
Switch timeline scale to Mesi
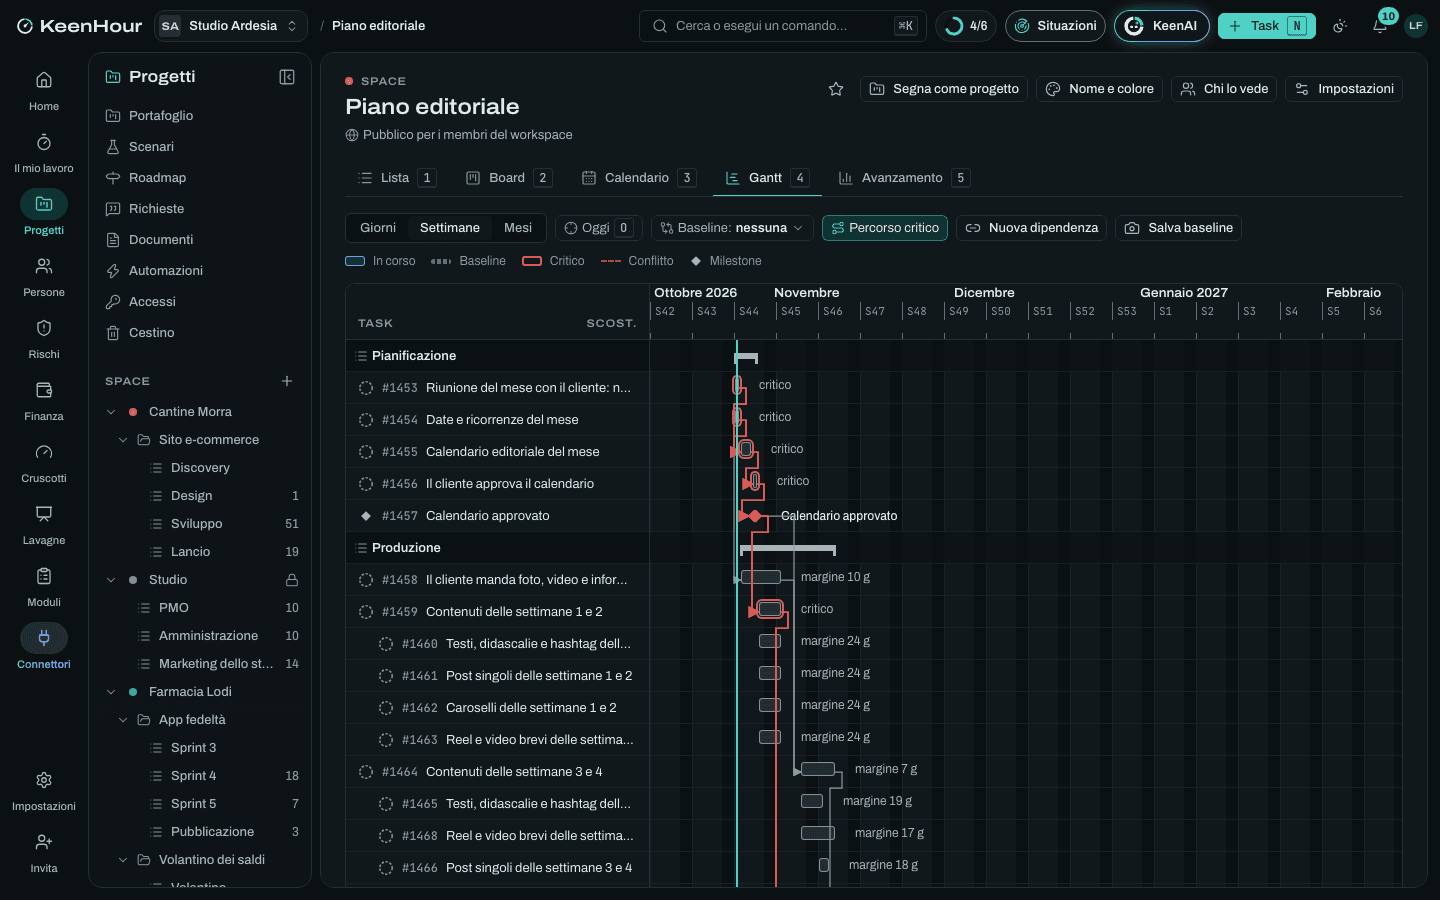pos(518,228)
